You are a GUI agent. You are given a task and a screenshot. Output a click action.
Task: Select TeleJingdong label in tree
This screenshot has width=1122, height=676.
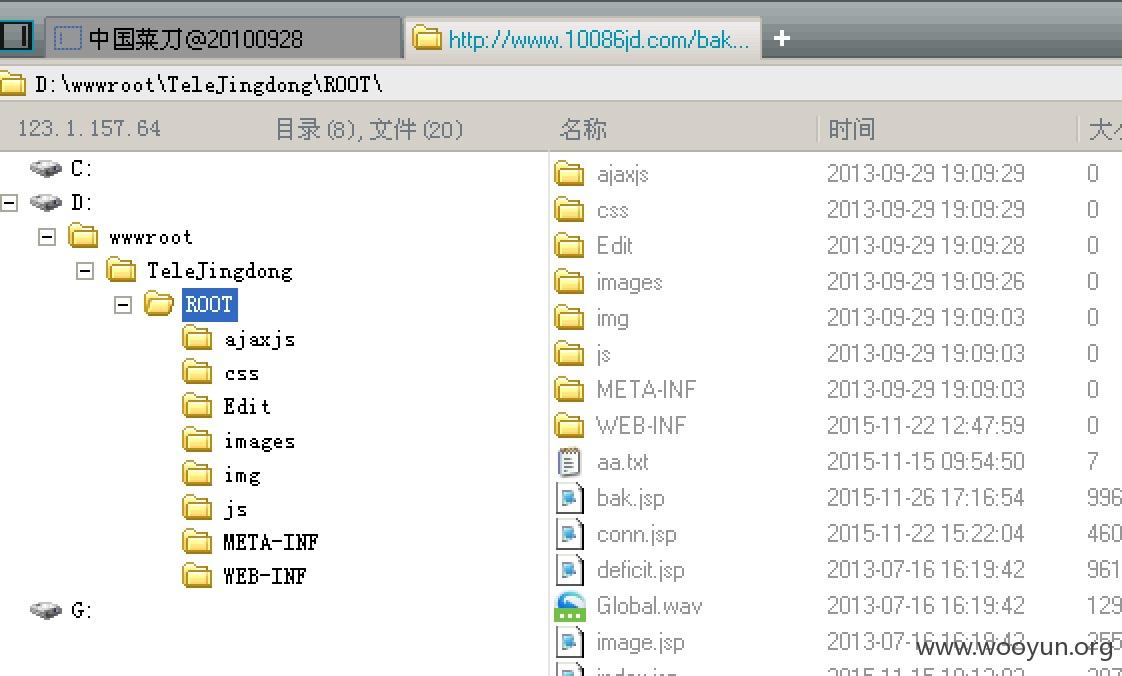[220, 271]
